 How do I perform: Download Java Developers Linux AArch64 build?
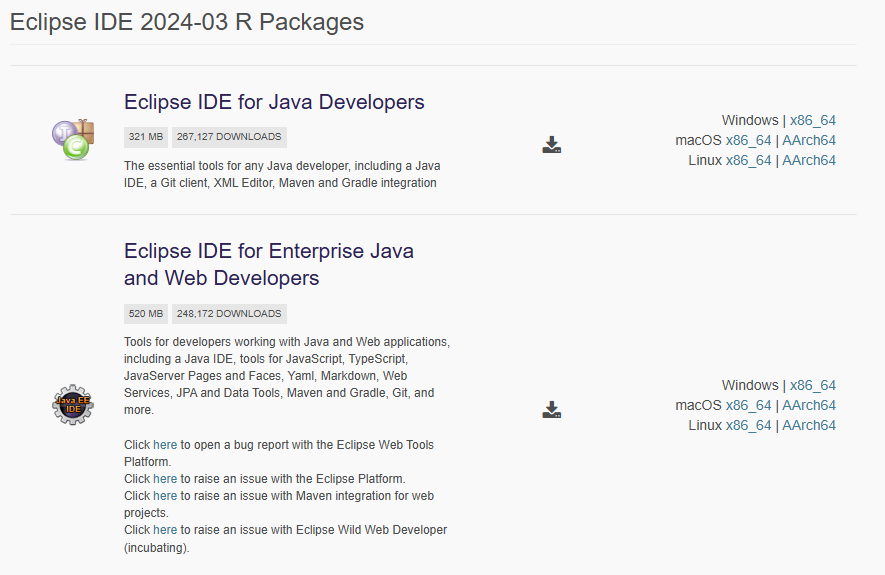click(x=808, y=160)
